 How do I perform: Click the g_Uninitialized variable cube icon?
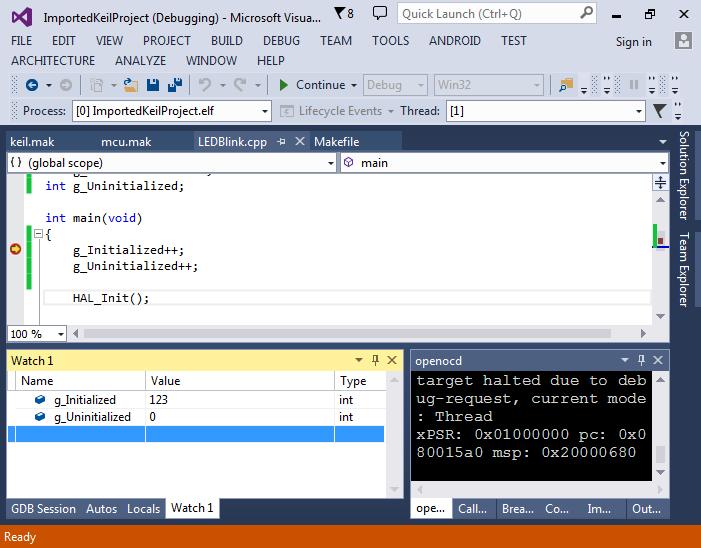point(40,417)
